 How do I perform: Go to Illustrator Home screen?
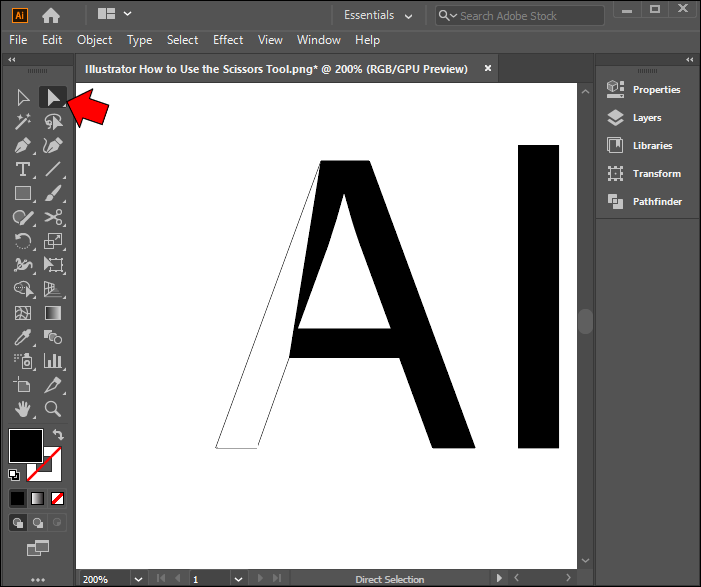(x=51, y=15)
